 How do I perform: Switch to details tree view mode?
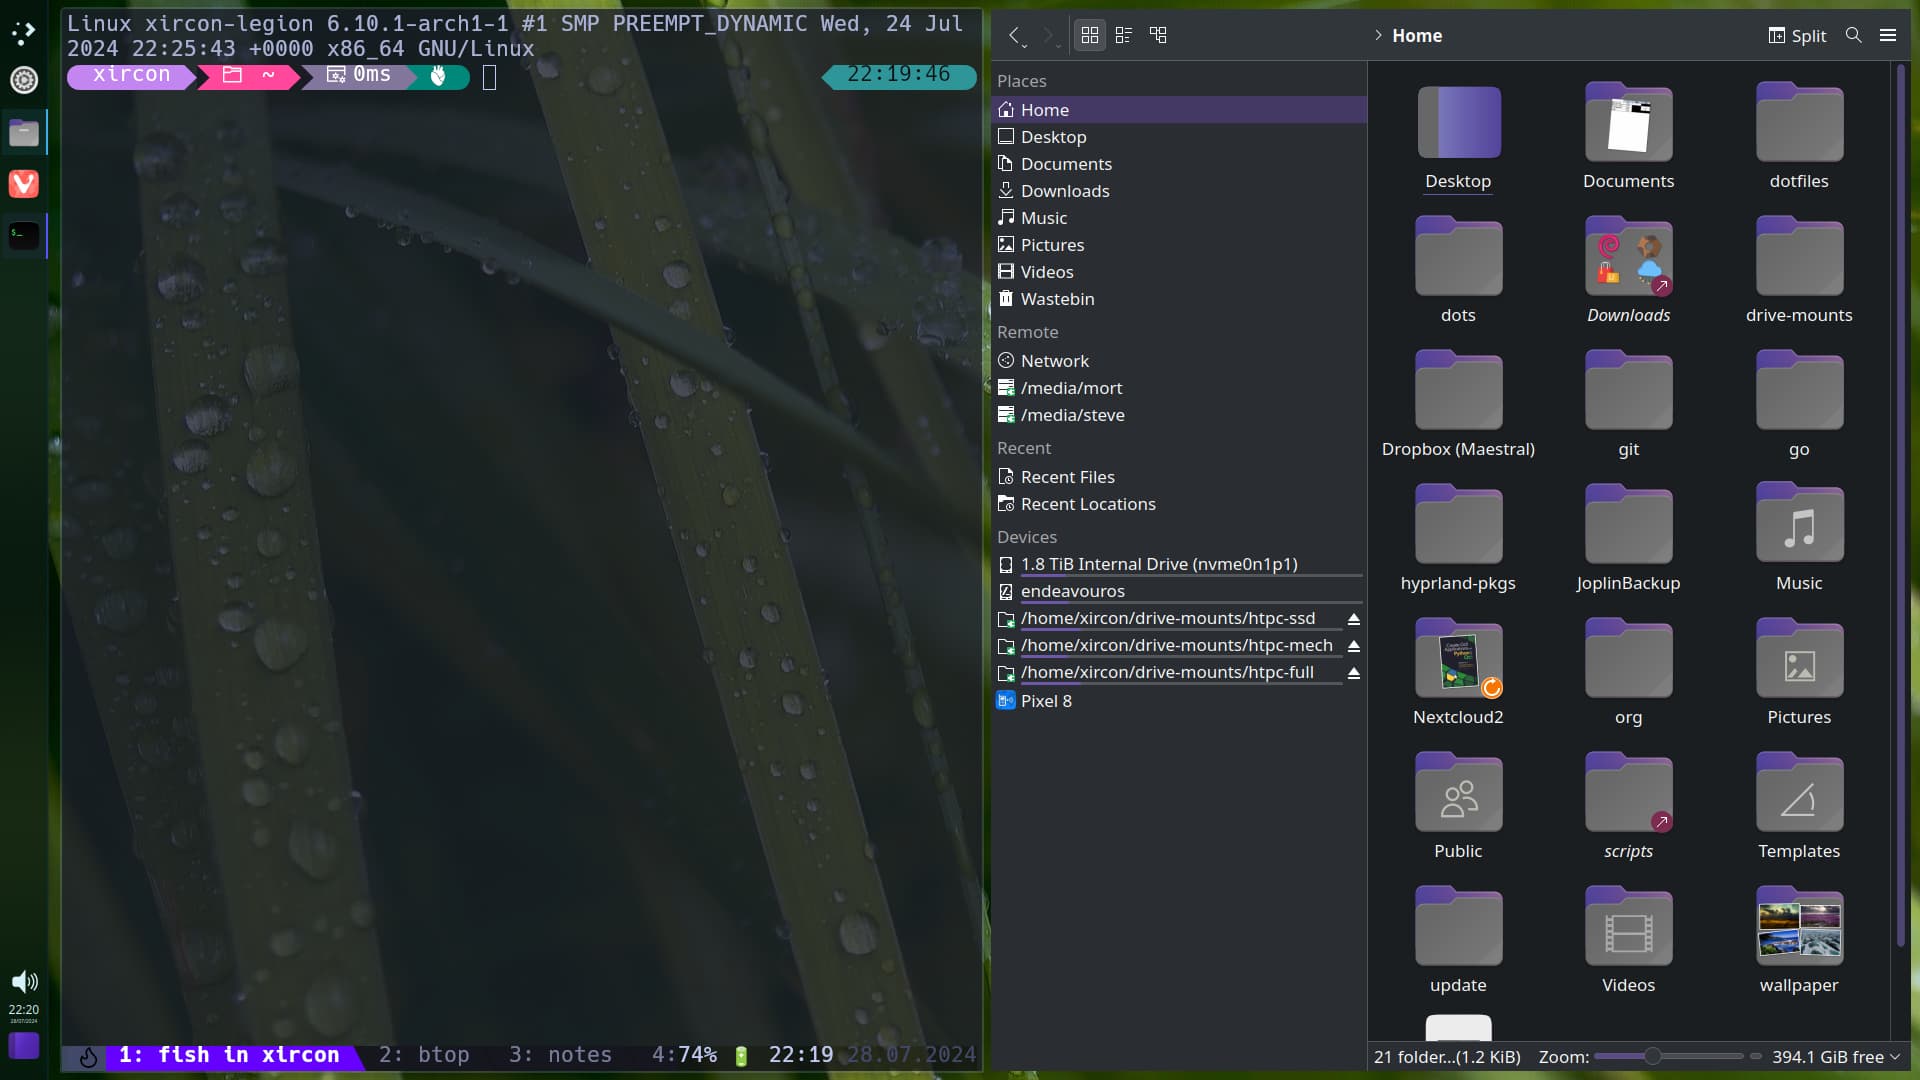(1158, 35)
